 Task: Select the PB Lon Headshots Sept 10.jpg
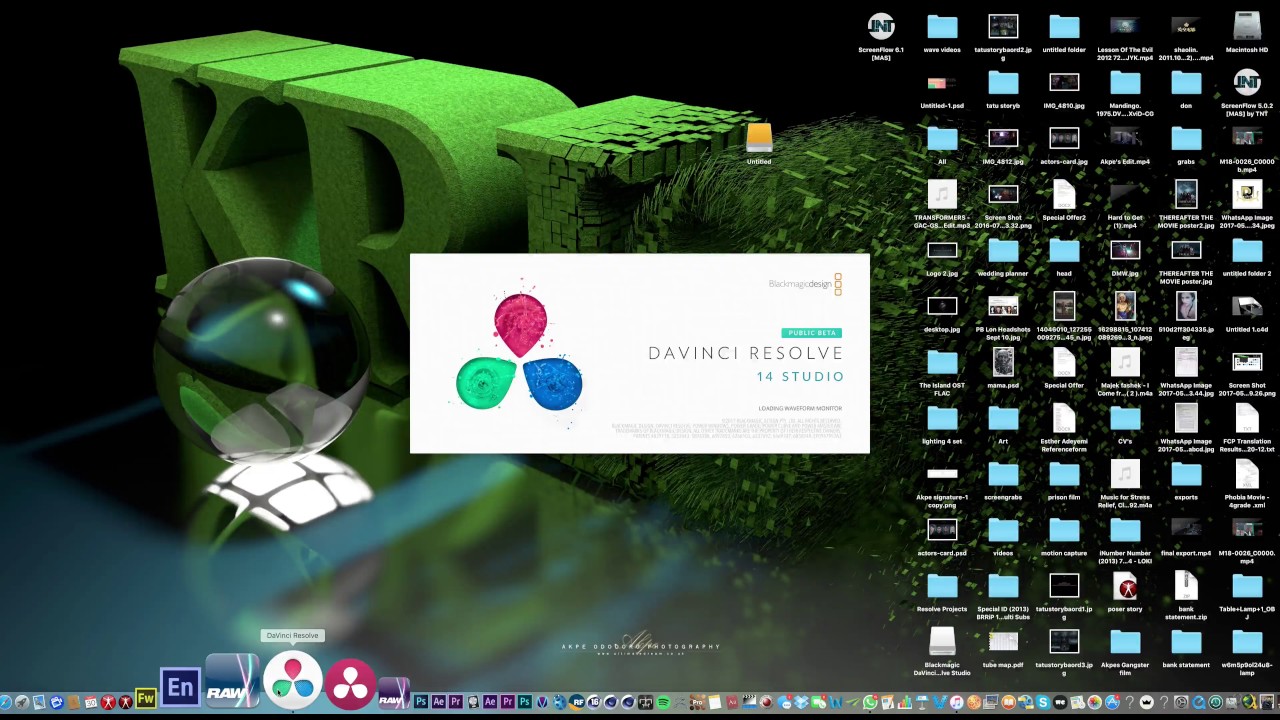point(1003,317)
